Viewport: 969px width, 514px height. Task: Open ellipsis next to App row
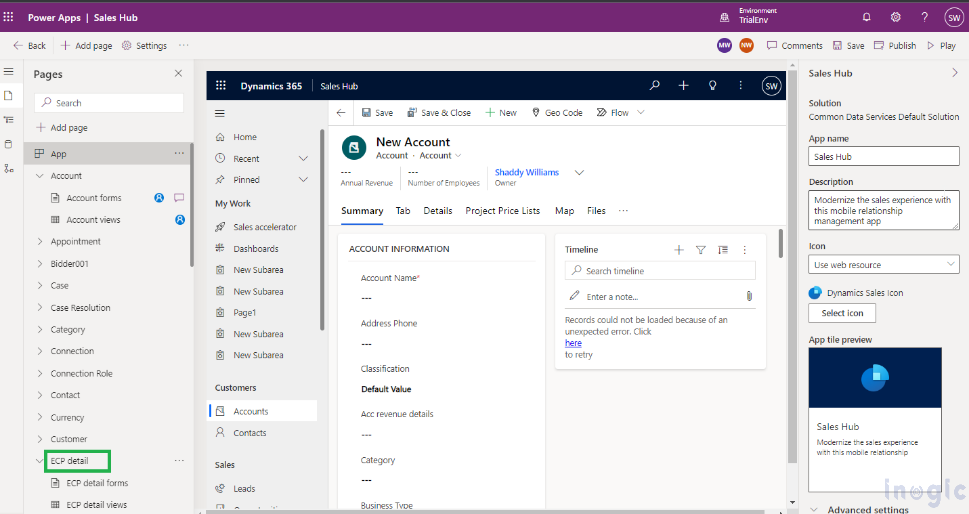point(179,153)
